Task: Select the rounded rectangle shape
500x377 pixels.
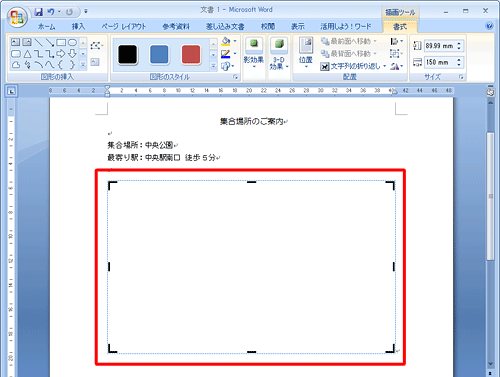Action: pos(16,54)
